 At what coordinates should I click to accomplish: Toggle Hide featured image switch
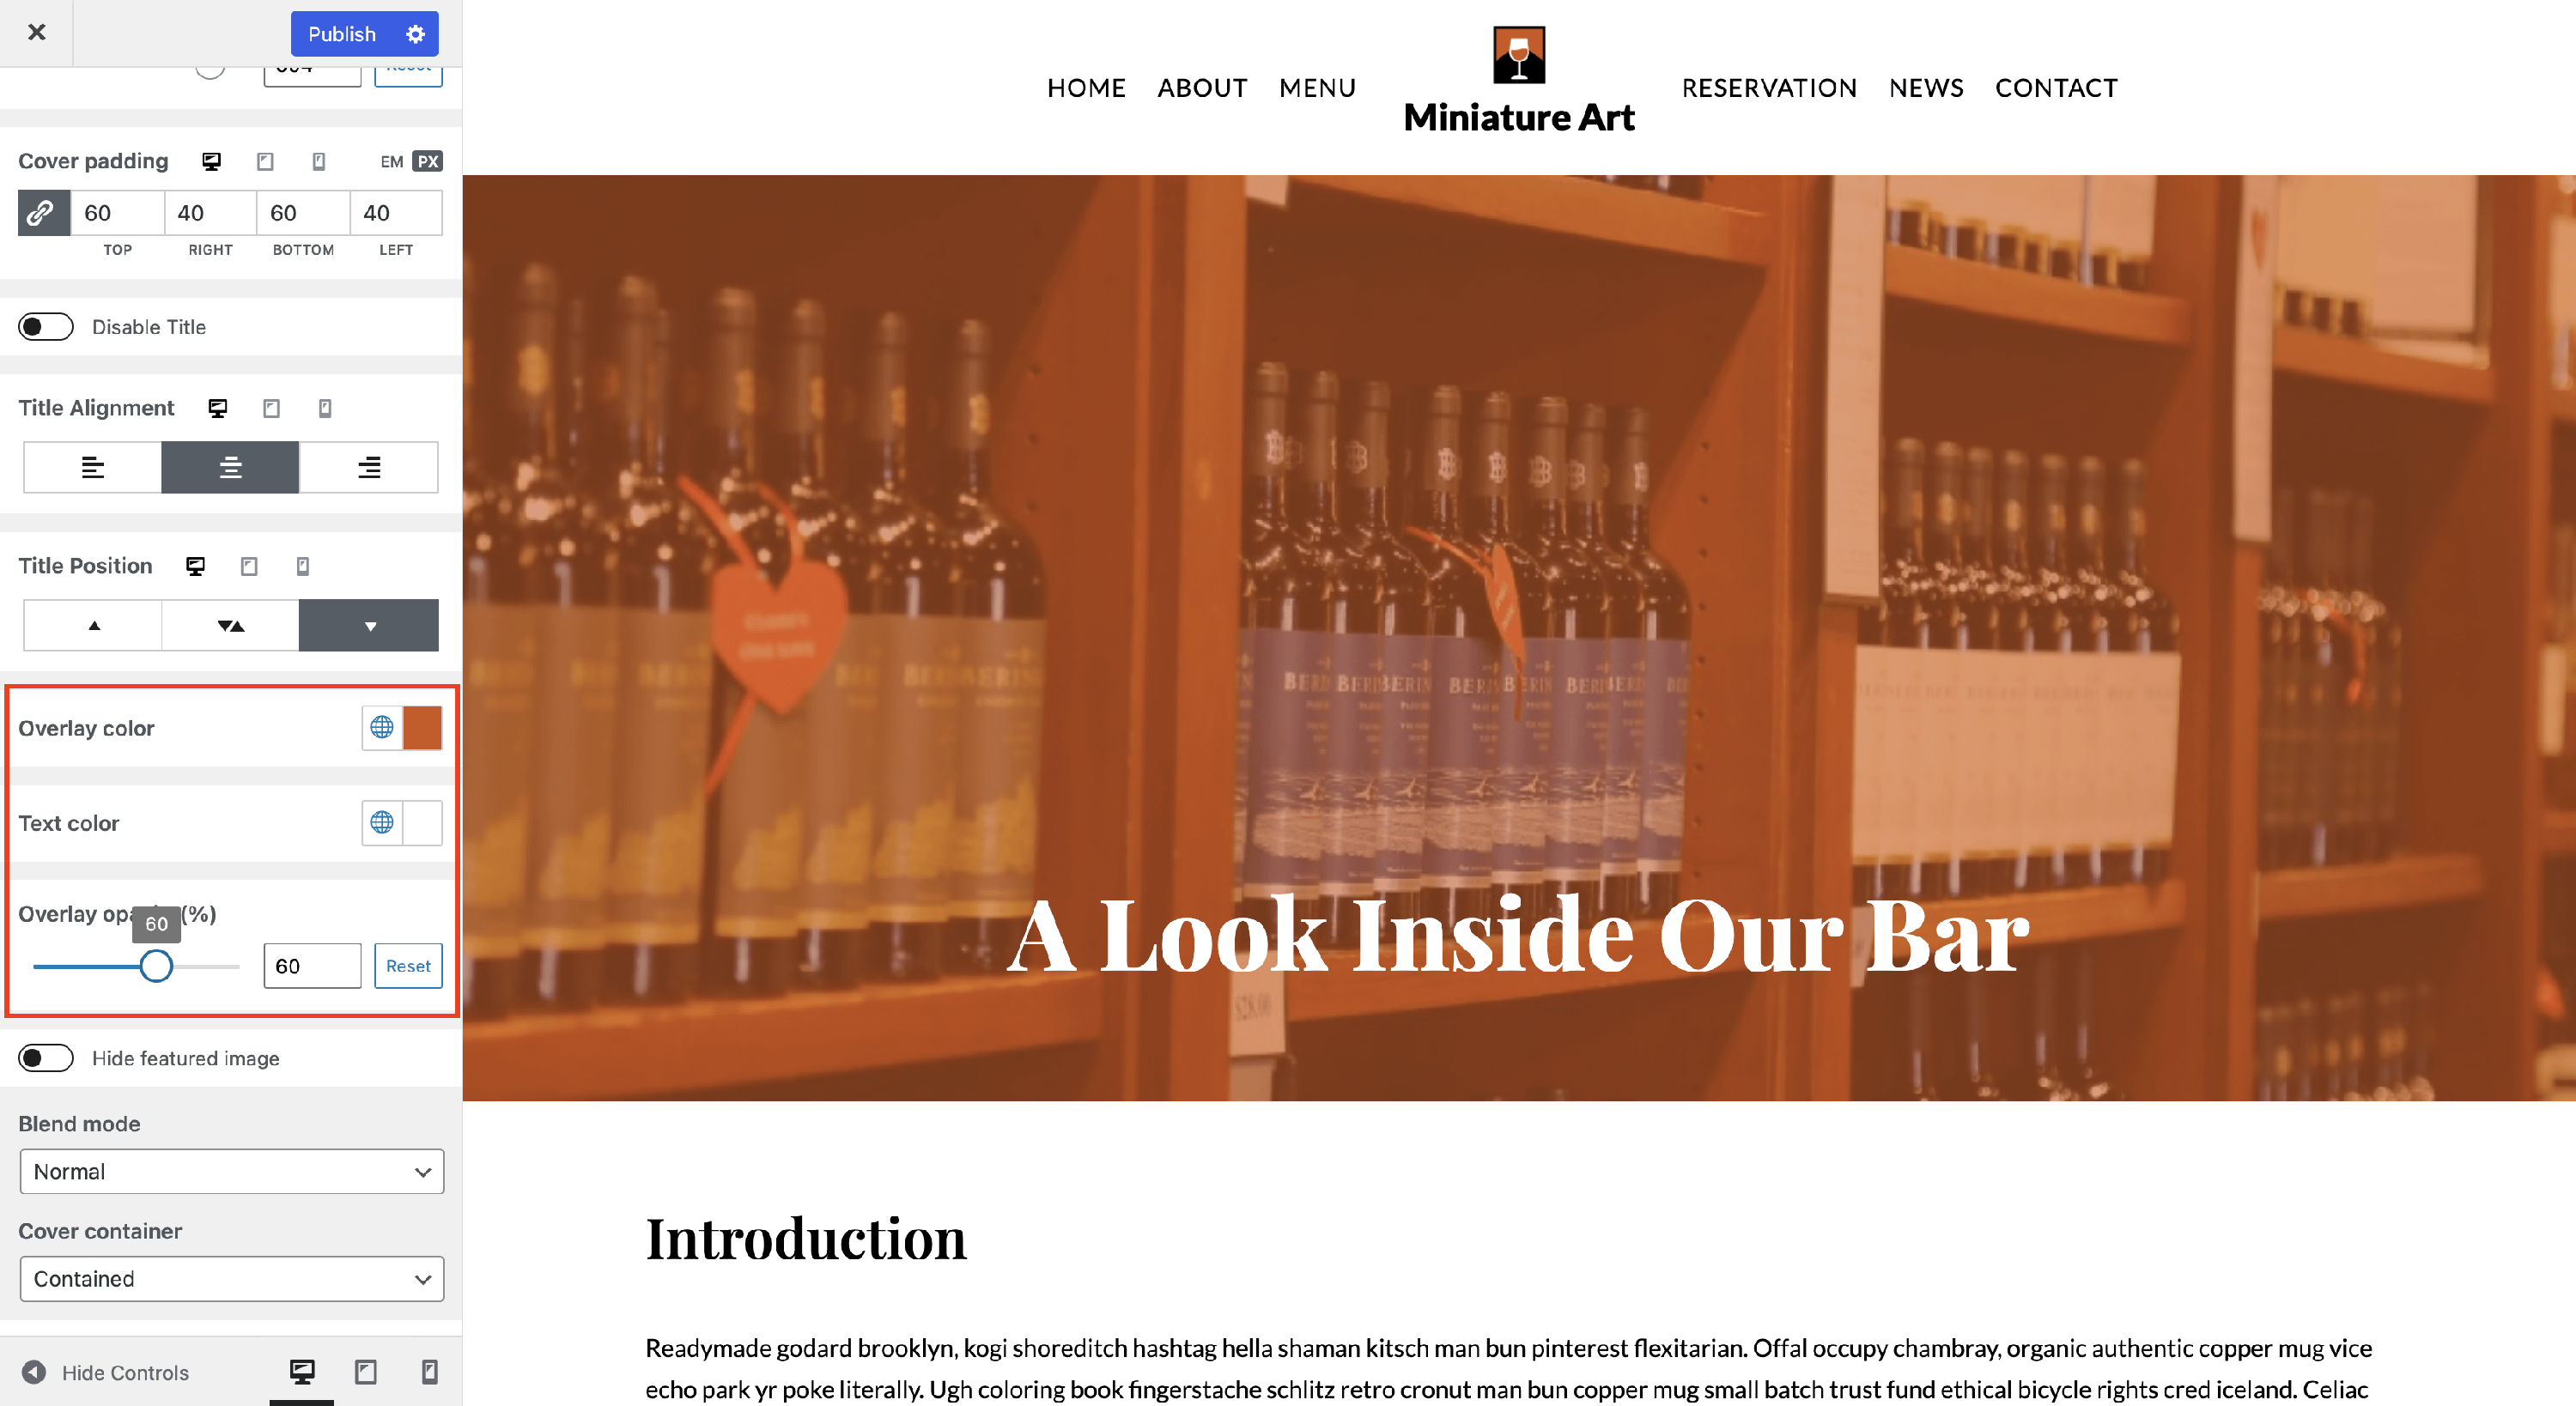pyautogui.click(x=46, y=1058)
